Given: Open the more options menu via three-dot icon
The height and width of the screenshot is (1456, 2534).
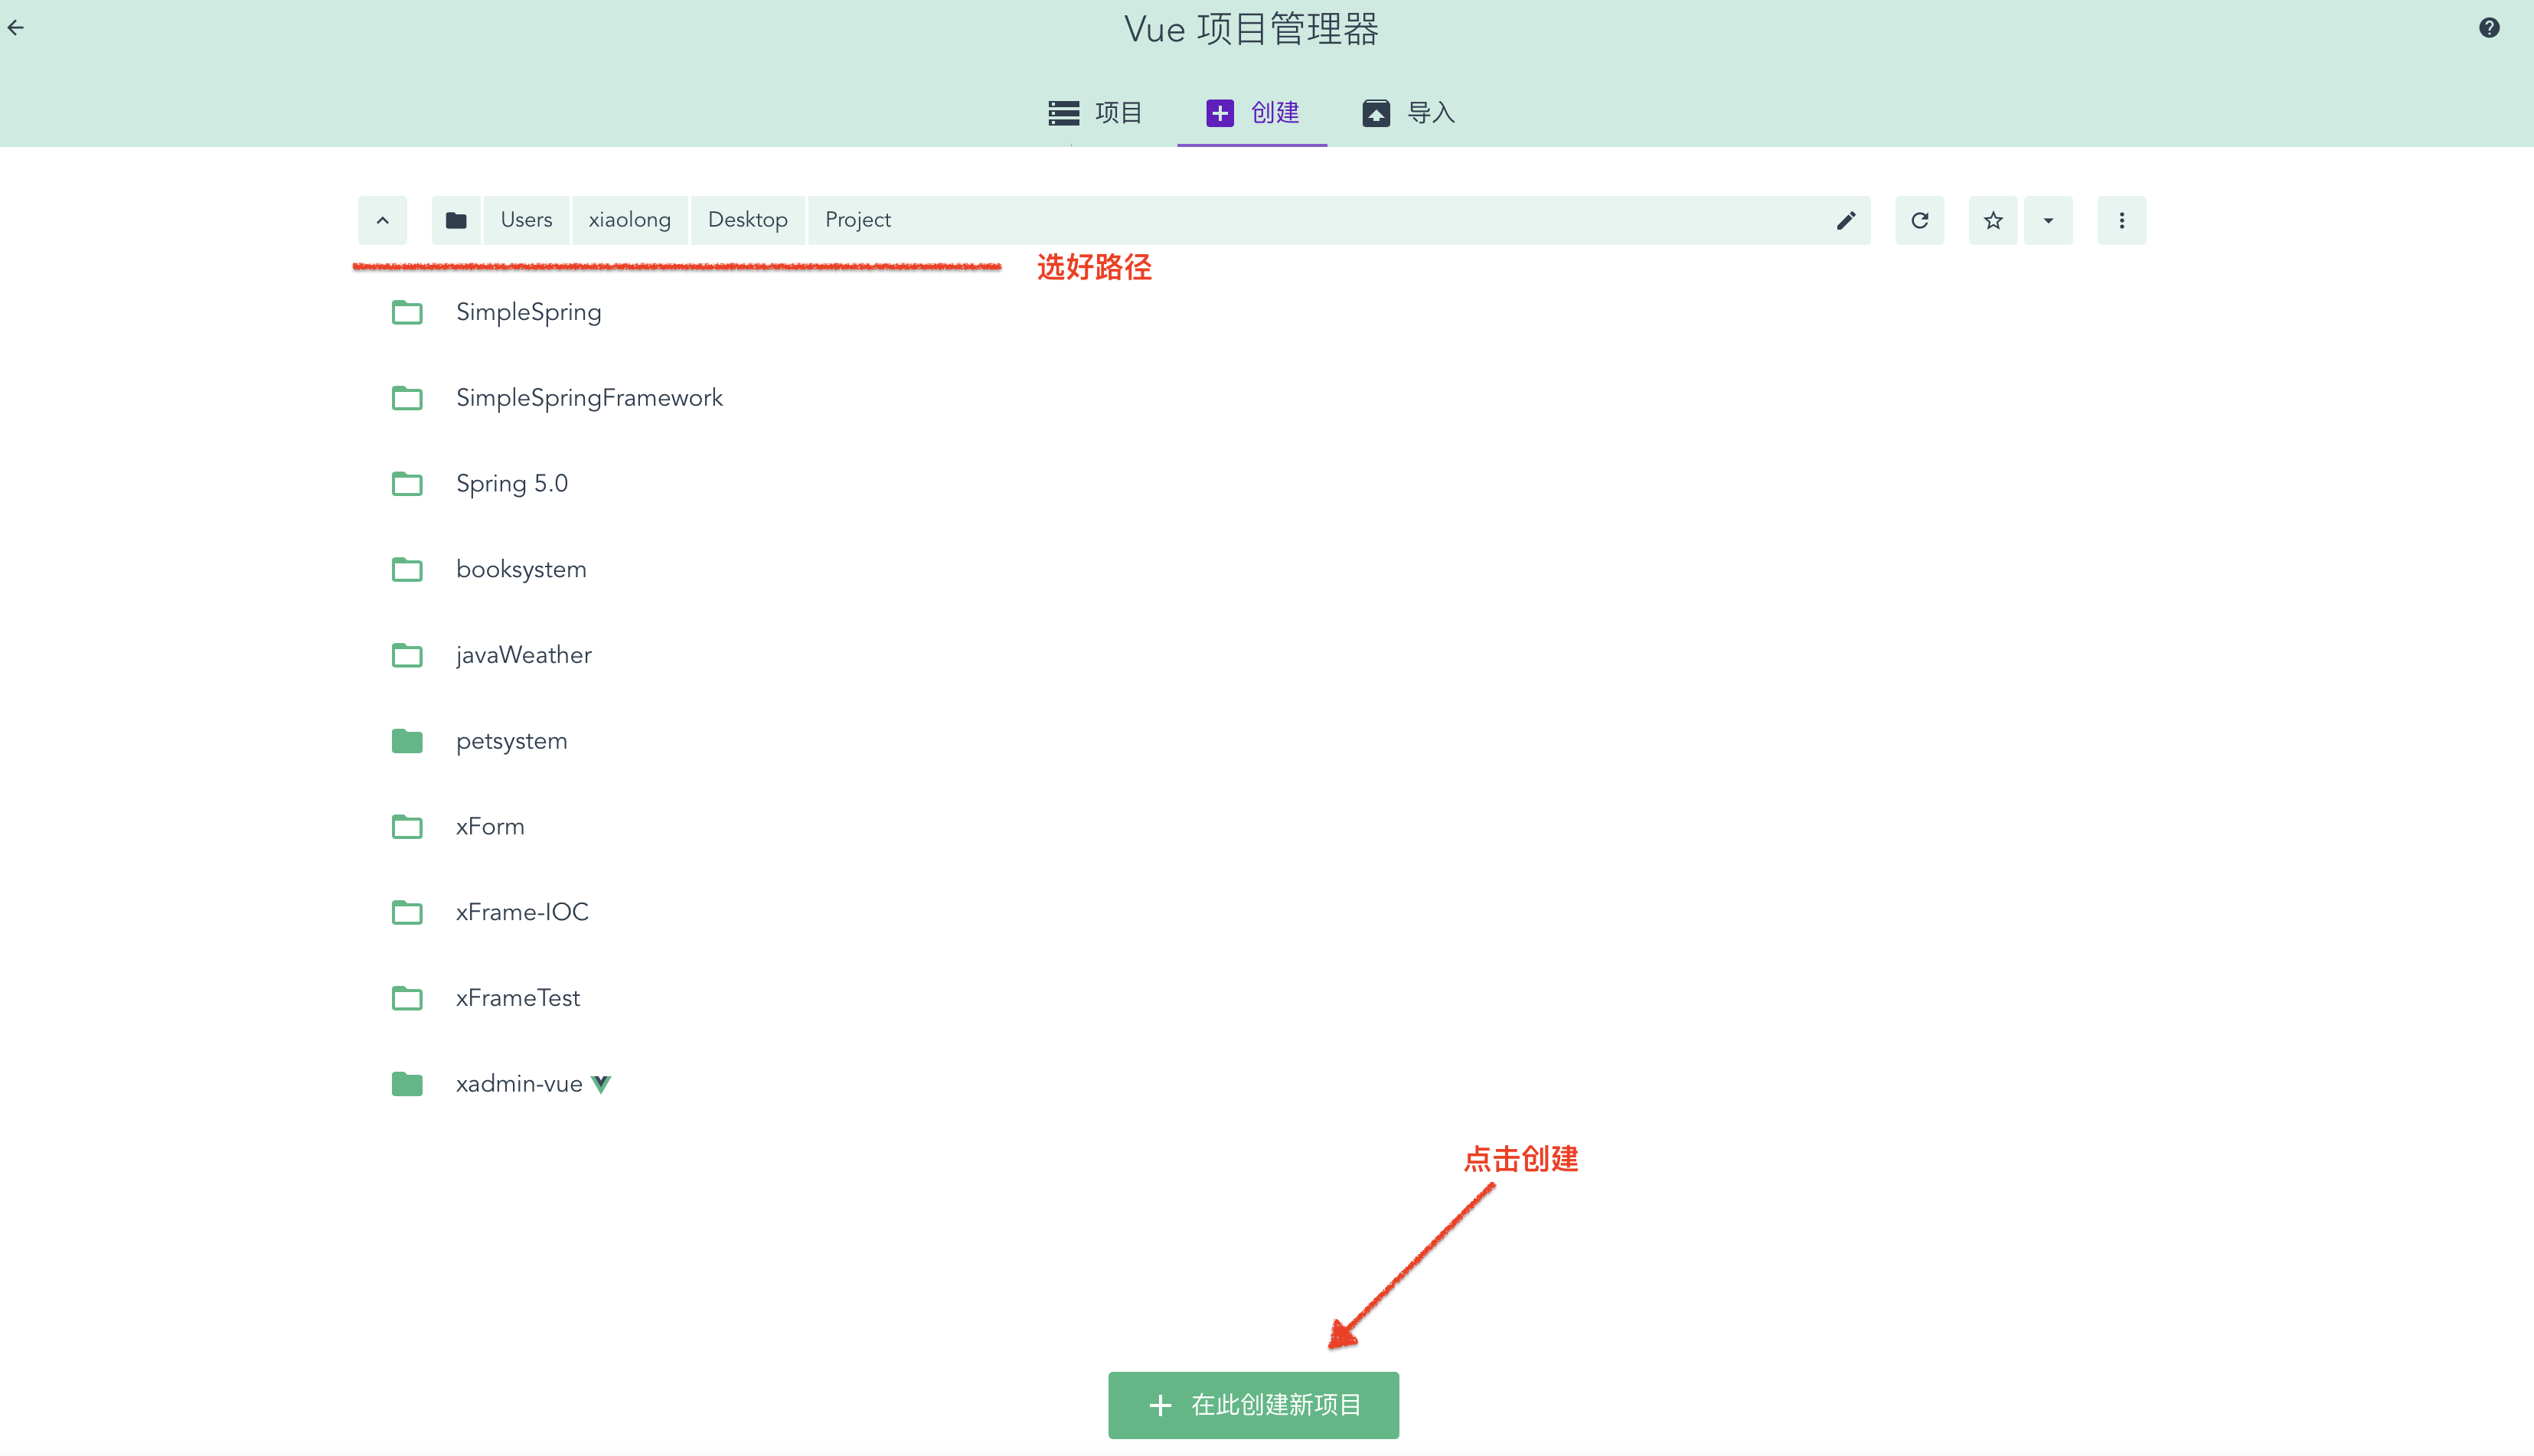Looking at the screenshot, I should pos(2121,220).
